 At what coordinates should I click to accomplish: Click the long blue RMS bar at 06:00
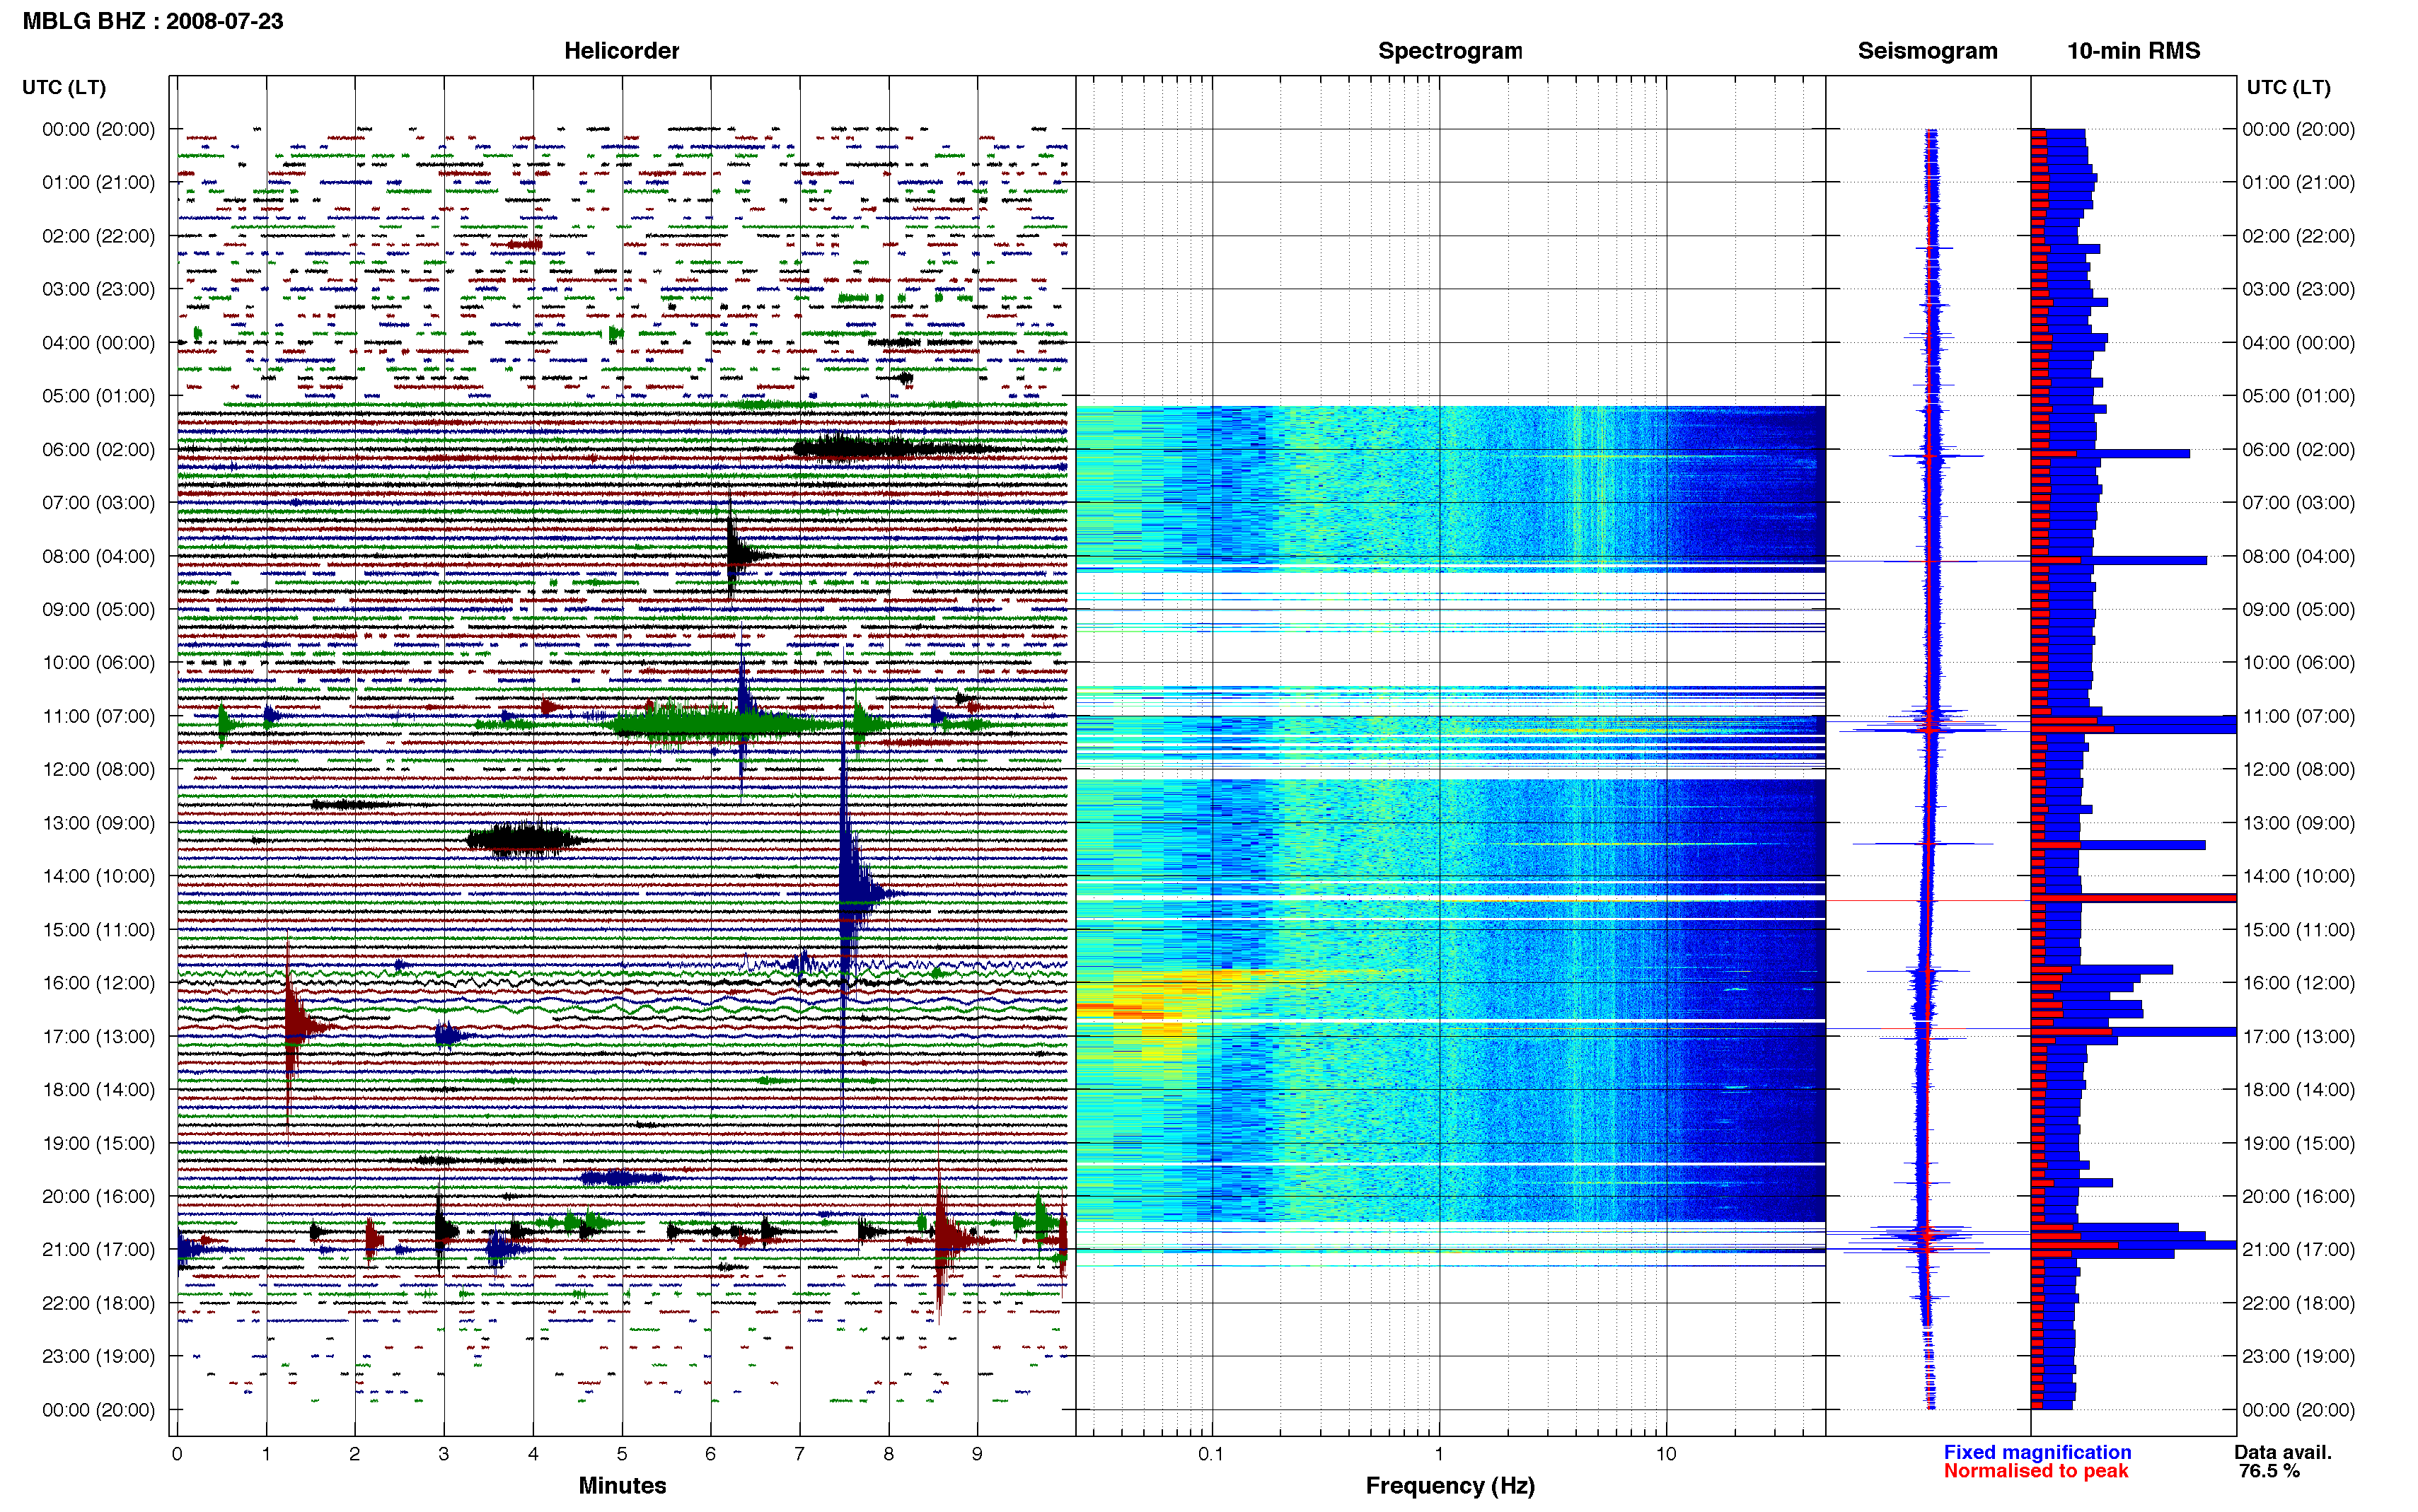click(x=2110, y=454)
